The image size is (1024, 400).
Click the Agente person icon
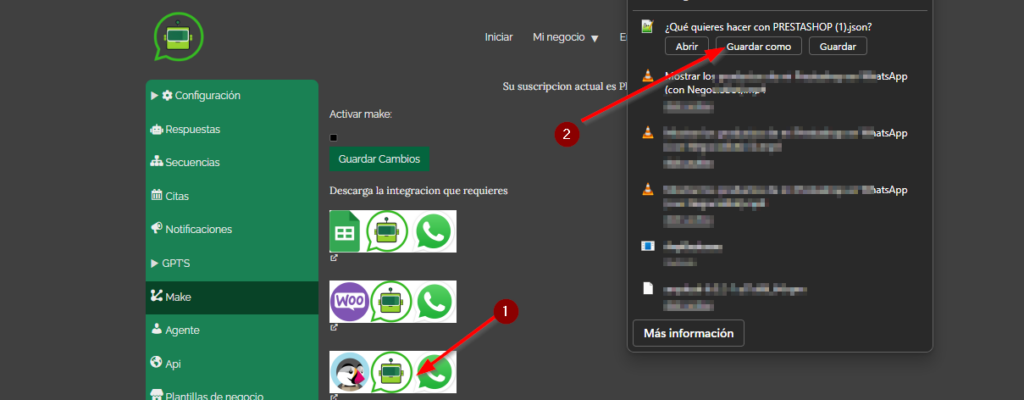point(157,329)
